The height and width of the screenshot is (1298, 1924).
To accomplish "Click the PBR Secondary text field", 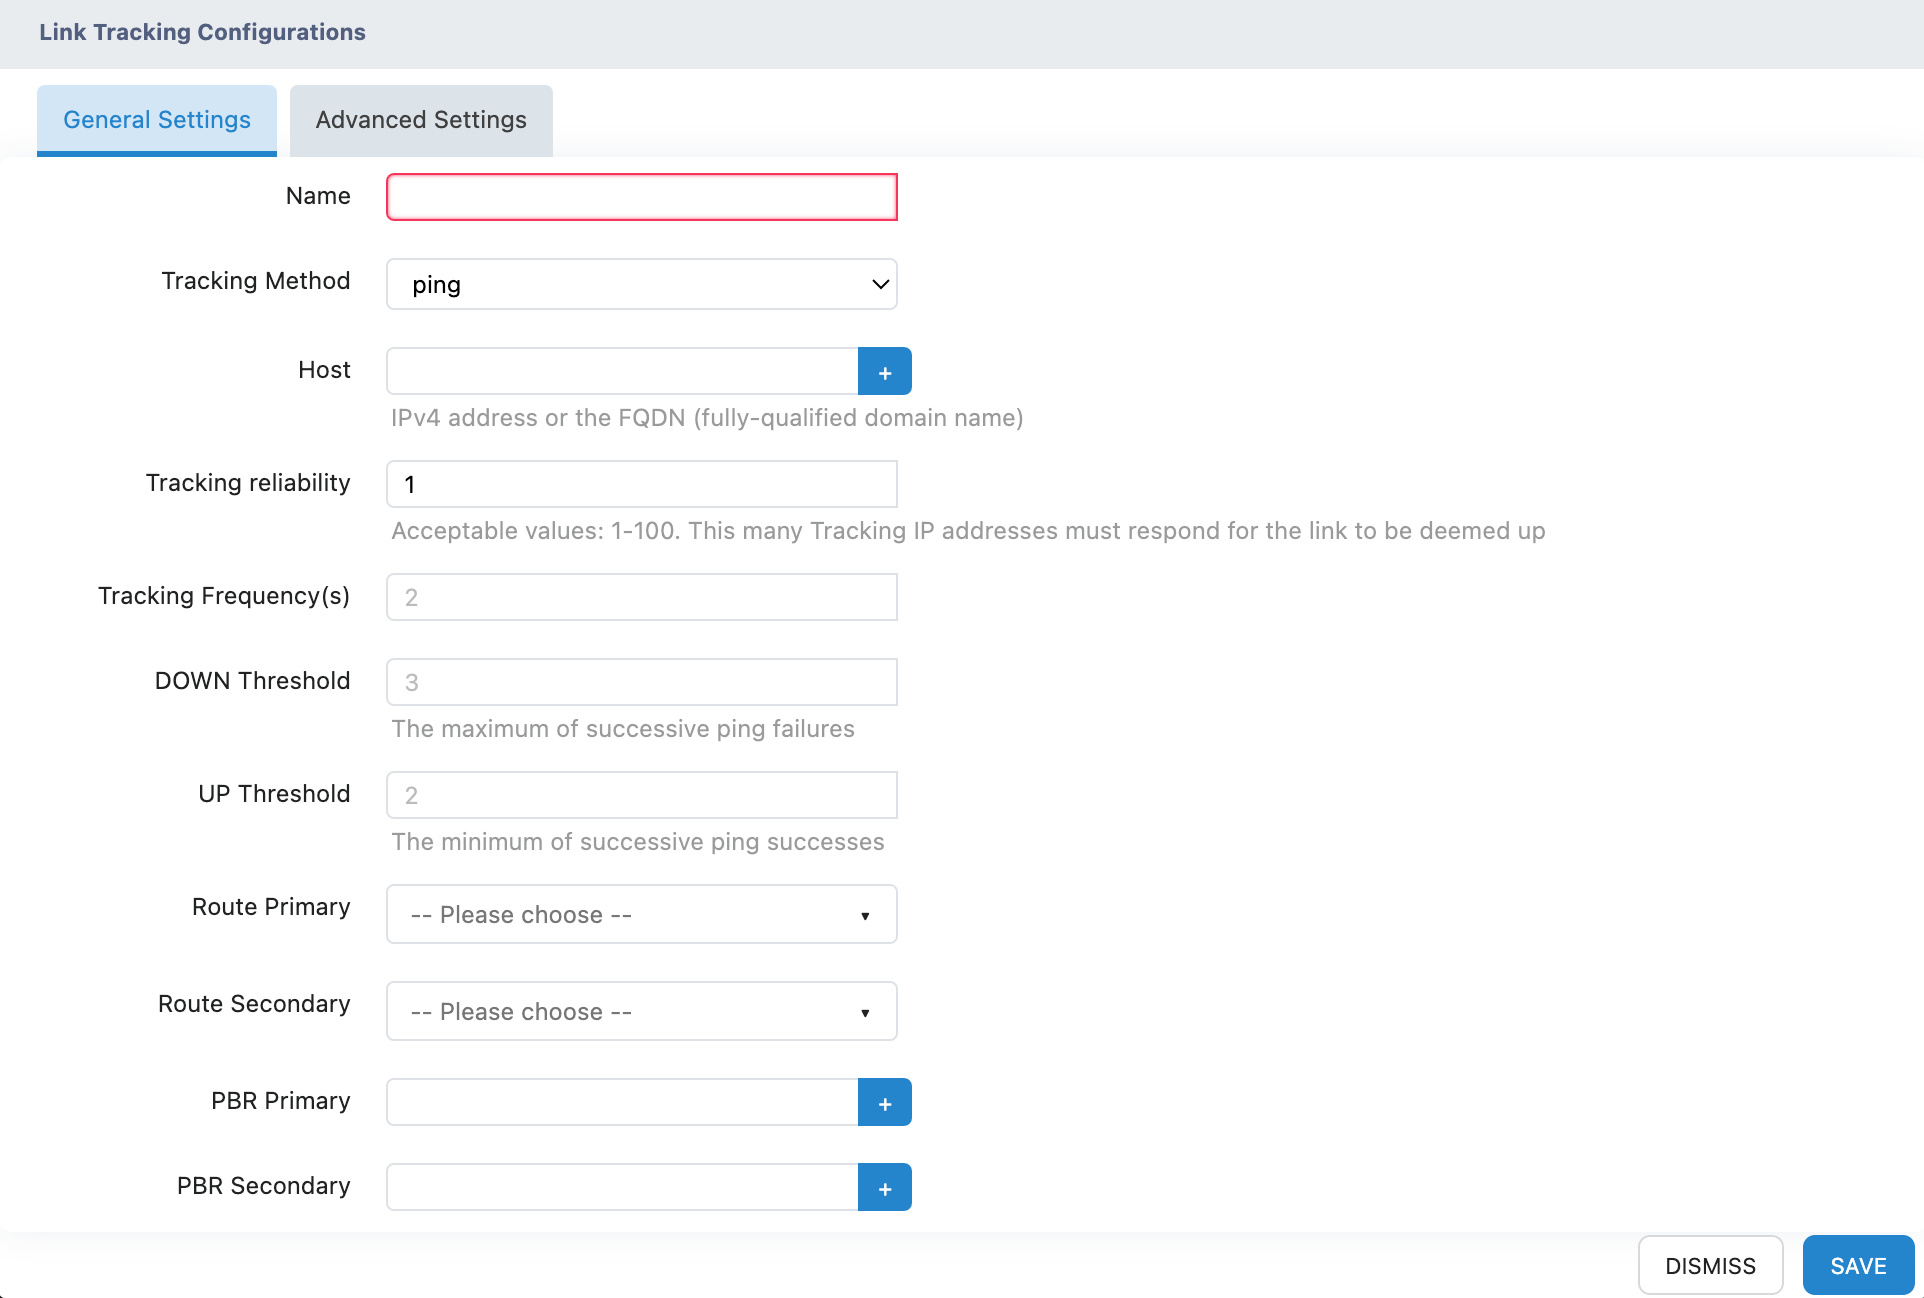I will [622, 1188].
